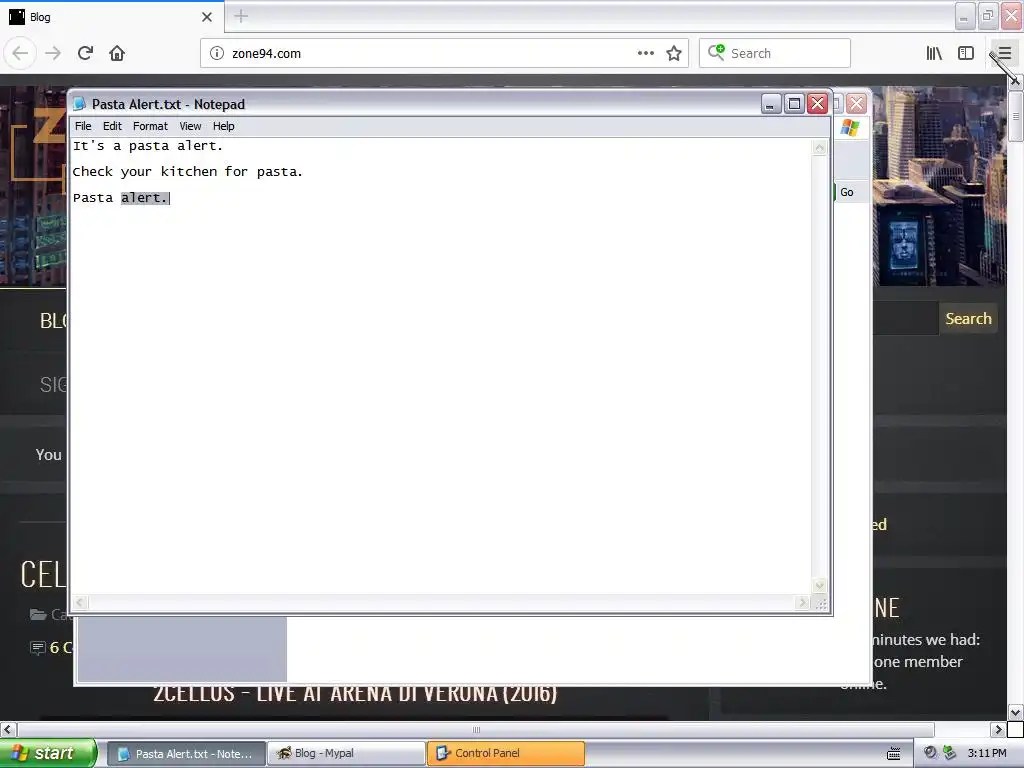Click Notepad horizontal scrollbar right arrow
The image size is (1024, 768).
click(x=803, y=603)
